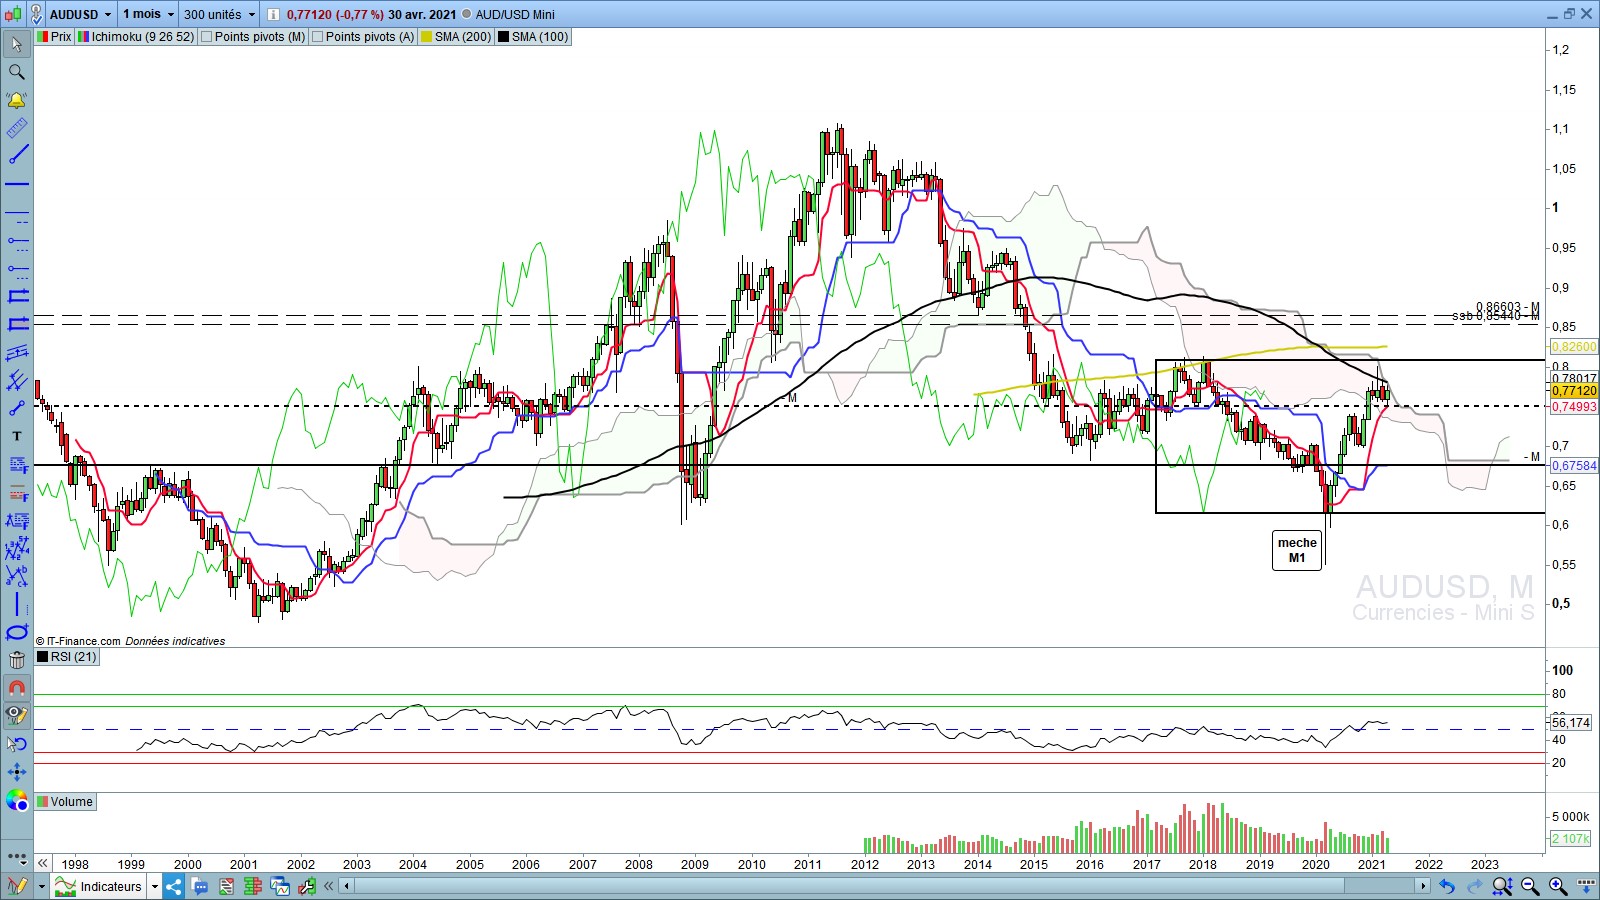The image size is (1600, 900).
Task: Select the horizontal line drawing tool
Action: click(17, 184)
